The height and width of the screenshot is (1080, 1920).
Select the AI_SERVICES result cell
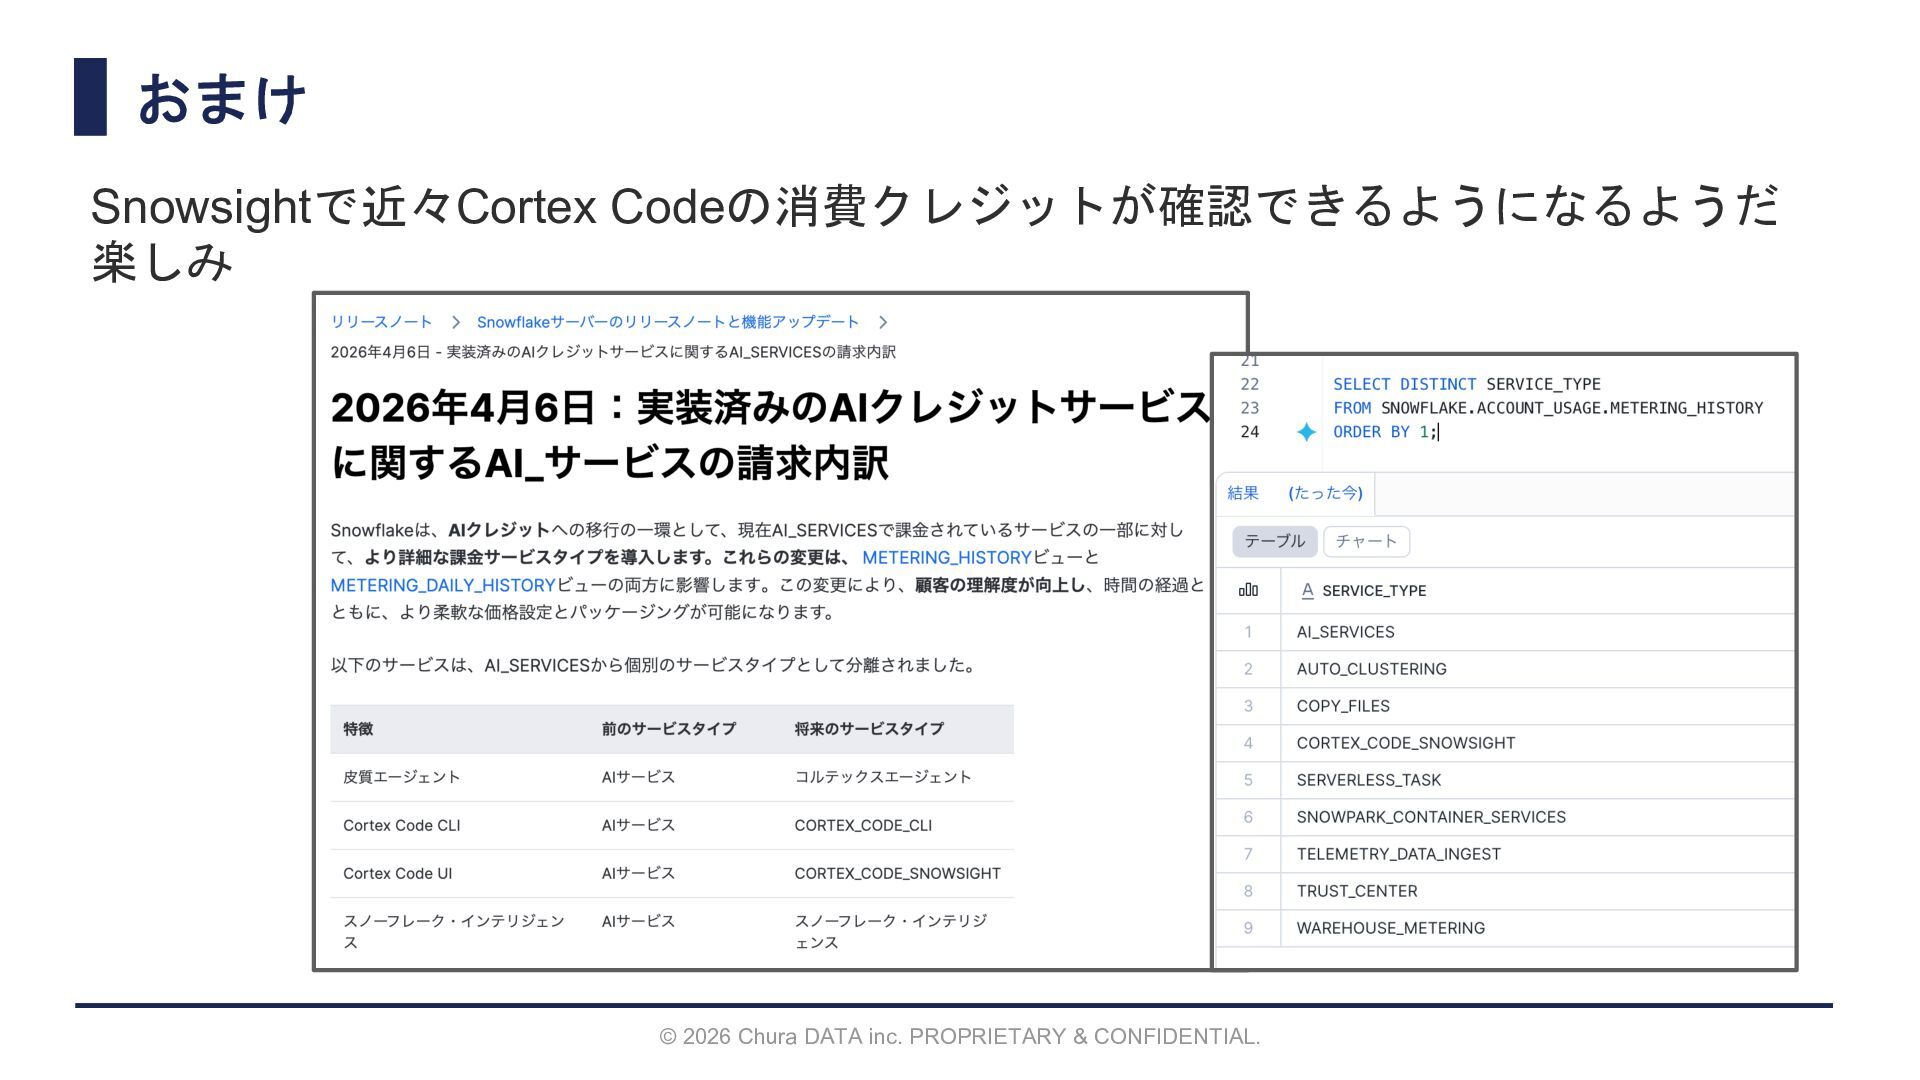coord(1345,632)
